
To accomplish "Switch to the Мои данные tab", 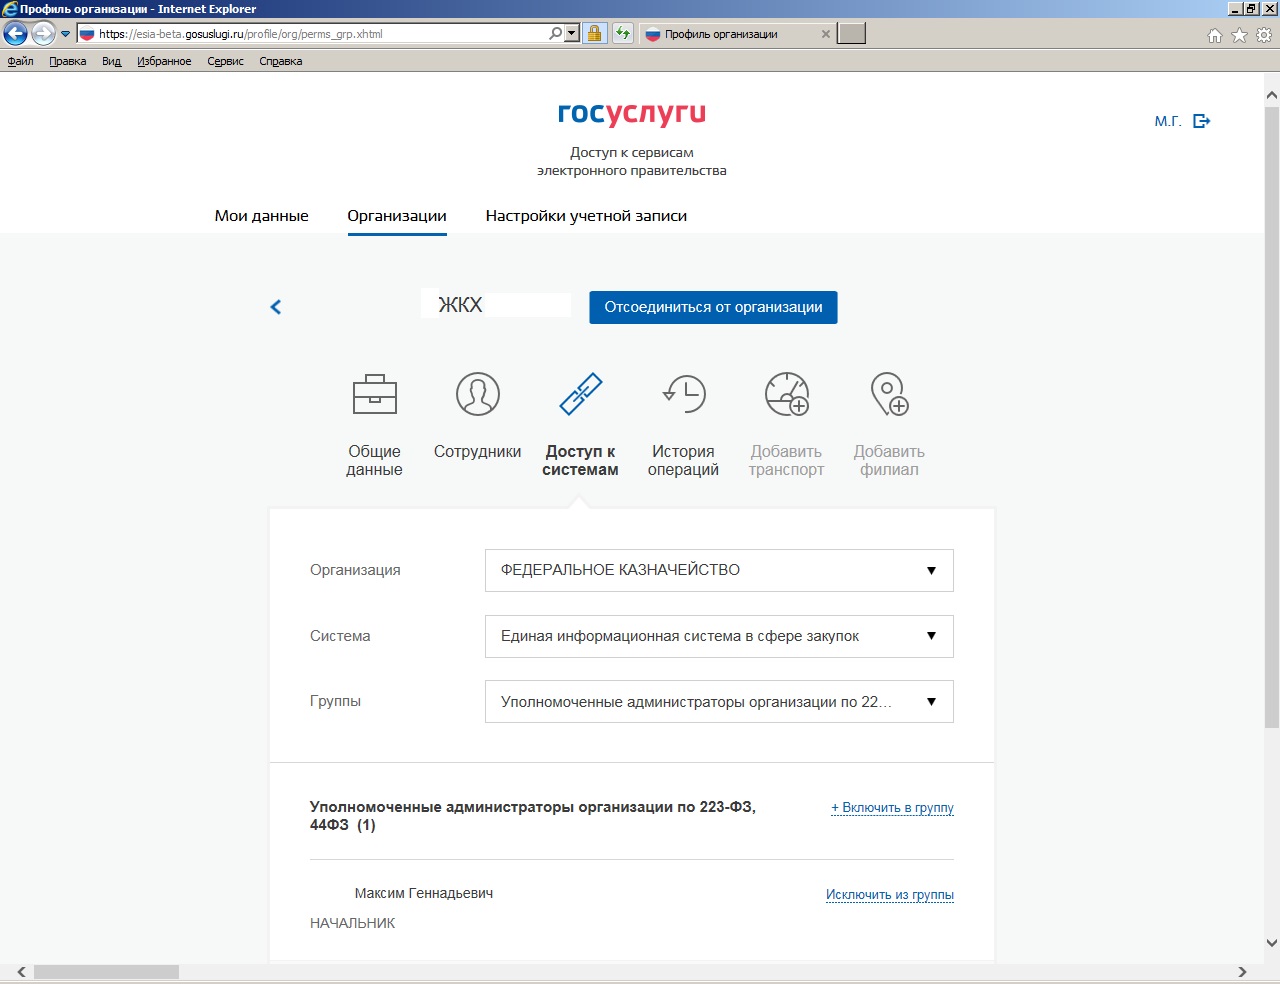I will coord(261,216).
